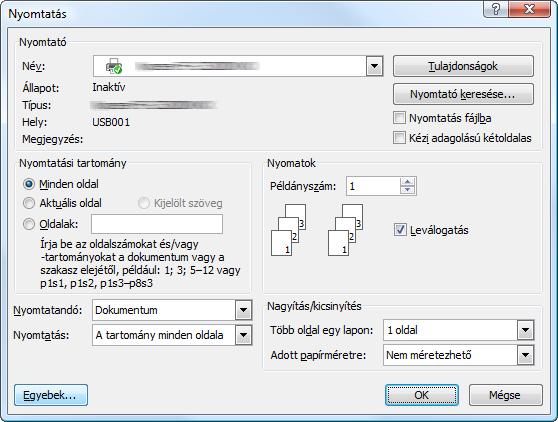
Task: Click the Tulajdonságok button
Action: coord(463,66)
